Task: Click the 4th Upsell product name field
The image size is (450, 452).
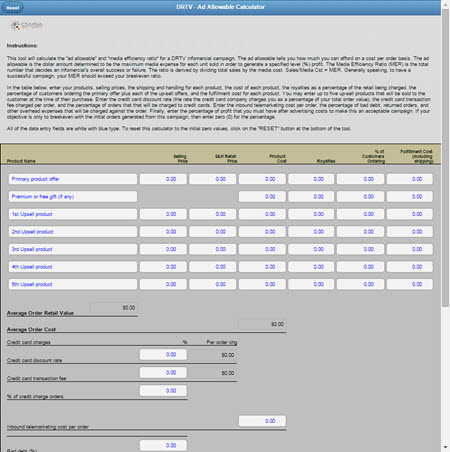Action: click(73, 267)
